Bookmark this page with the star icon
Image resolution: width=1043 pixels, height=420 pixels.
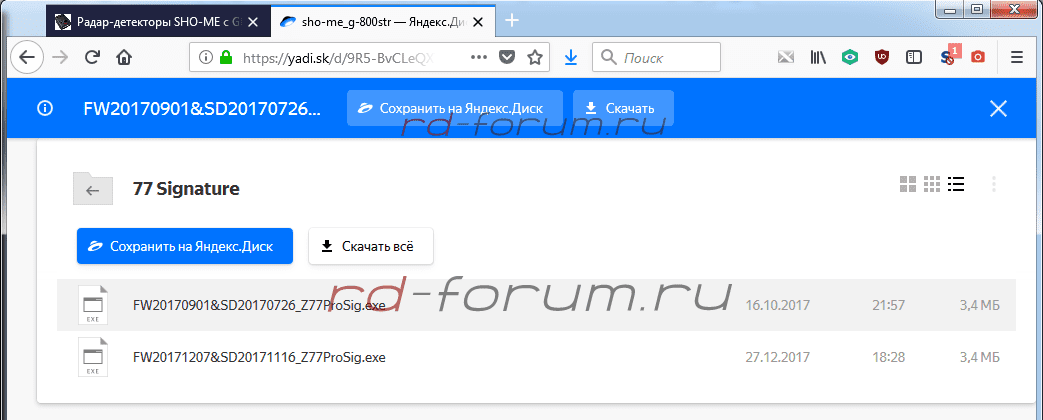[535, 58]
